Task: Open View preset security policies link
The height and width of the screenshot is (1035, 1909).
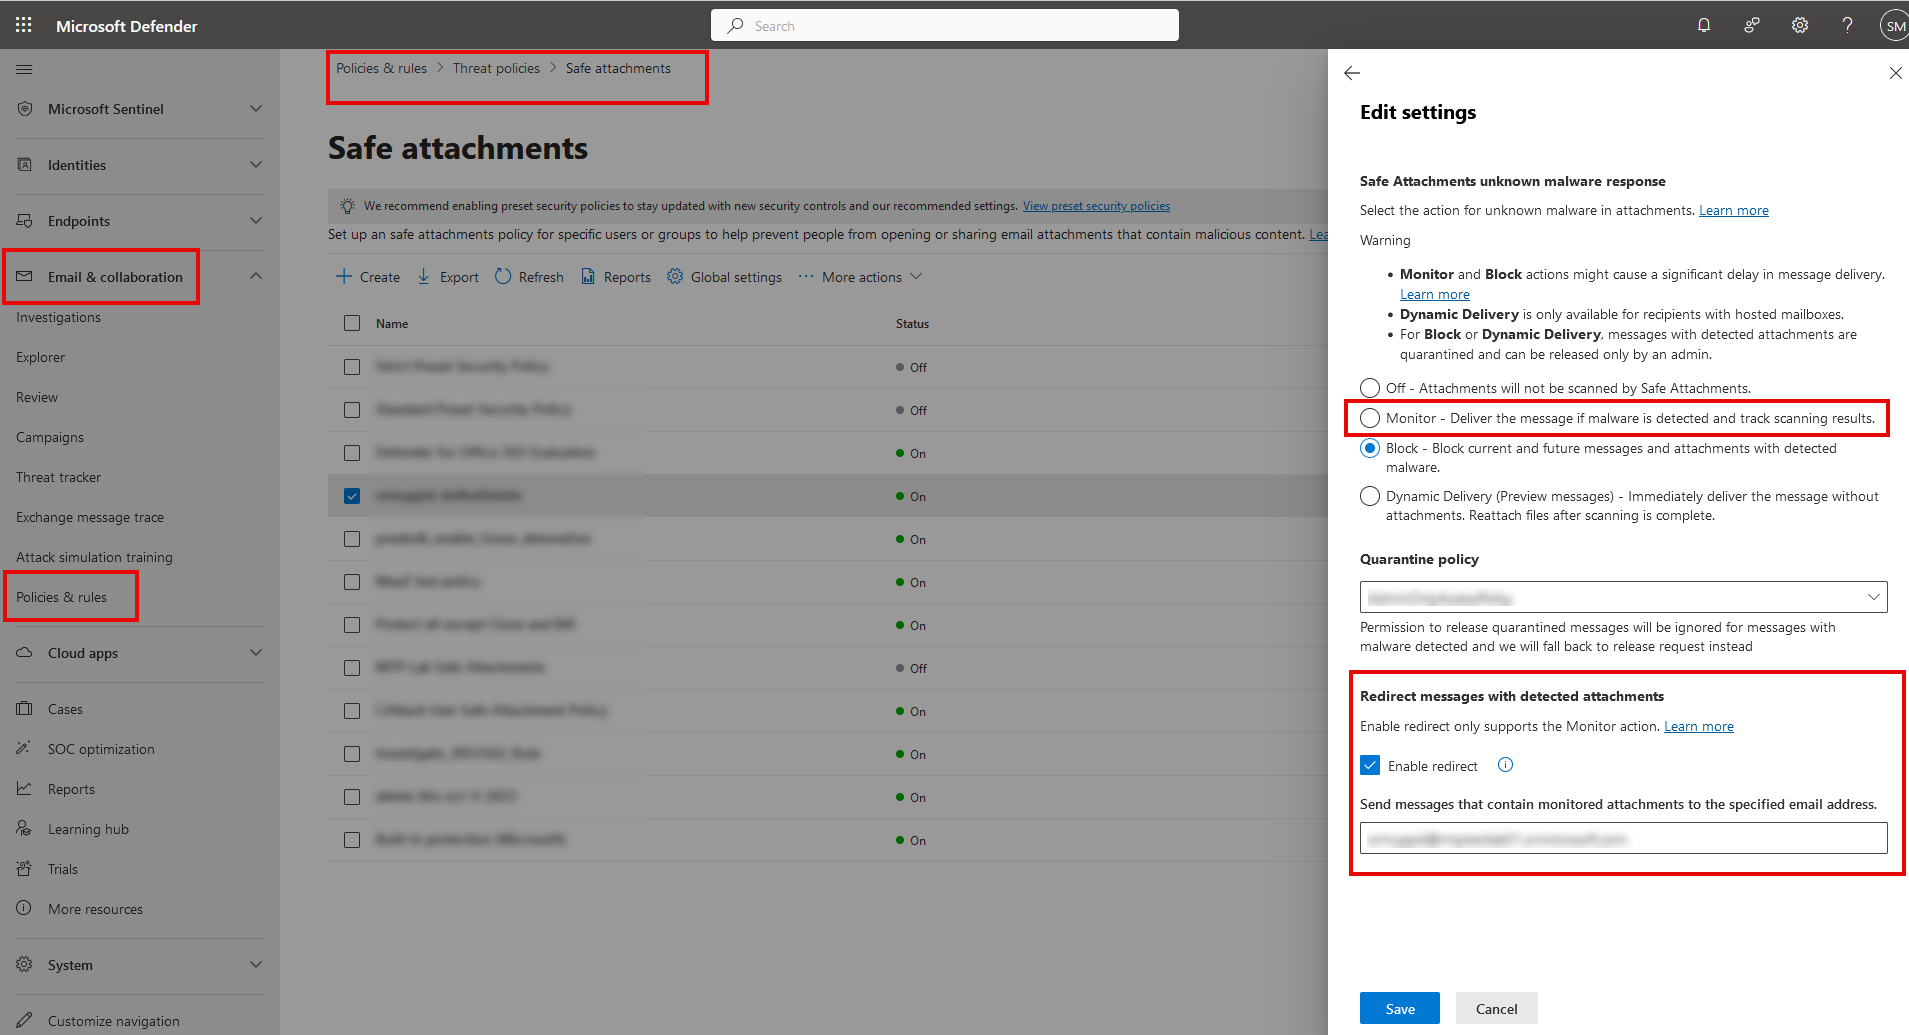Action: (x=1096, y=206)
